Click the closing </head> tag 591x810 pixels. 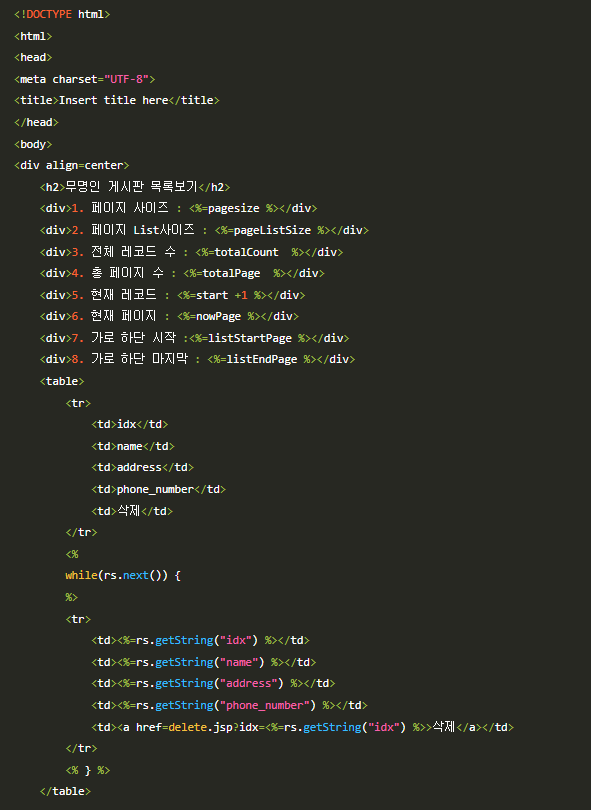point(36,122)
